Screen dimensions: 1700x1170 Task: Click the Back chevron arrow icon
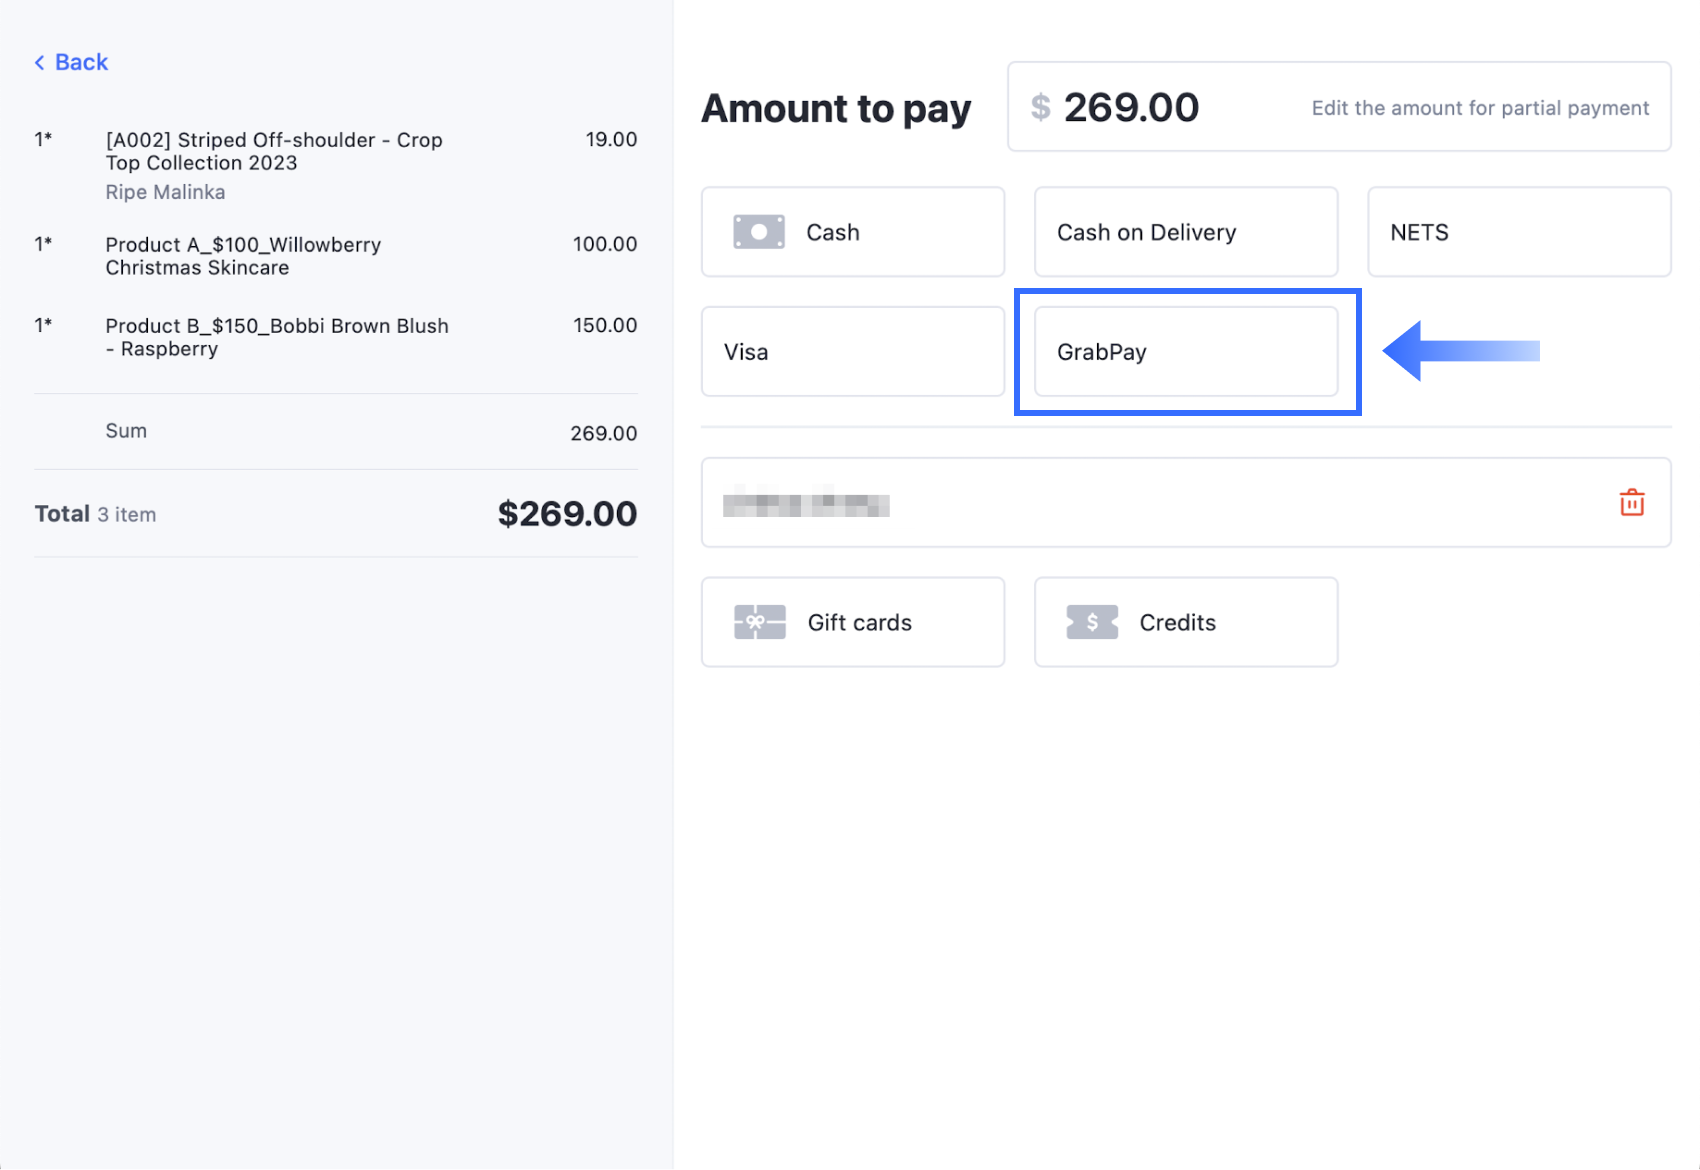[40, 63]
